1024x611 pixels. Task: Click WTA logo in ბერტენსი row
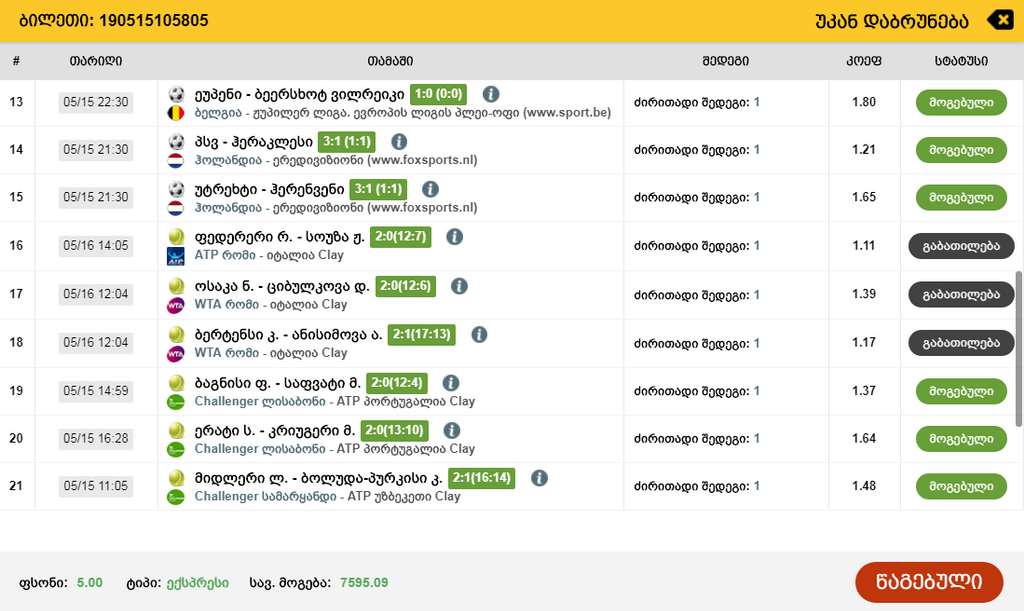coord(176,354)
